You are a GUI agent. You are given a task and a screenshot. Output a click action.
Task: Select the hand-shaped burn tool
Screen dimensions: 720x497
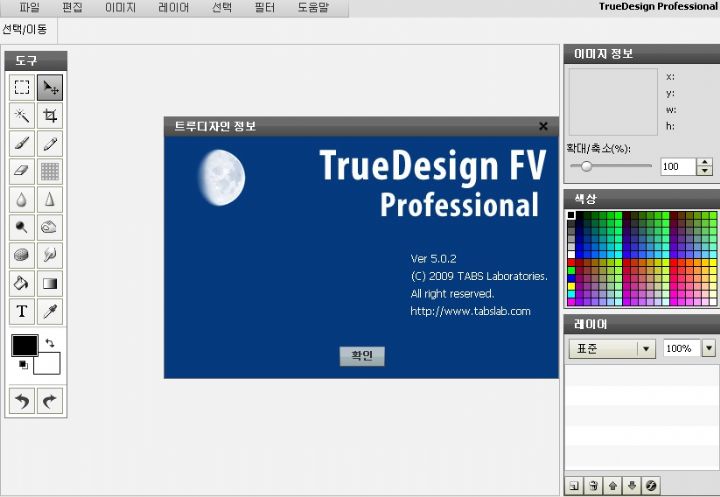[50, 227]
